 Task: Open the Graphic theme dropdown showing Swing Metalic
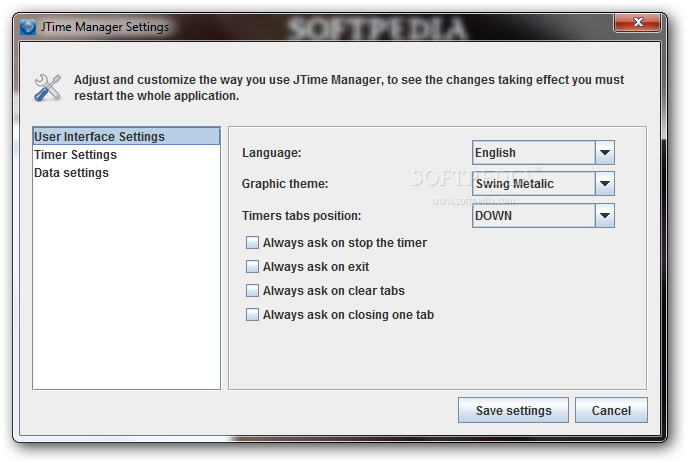tap(543, 183)
